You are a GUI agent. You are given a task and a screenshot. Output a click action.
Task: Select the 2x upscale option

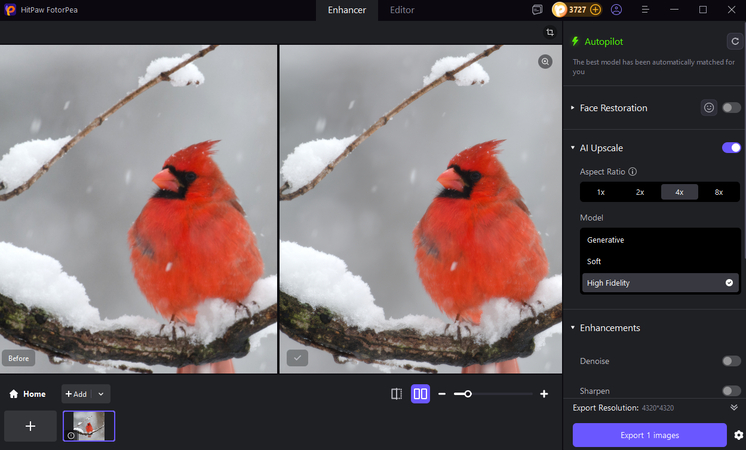640,192
